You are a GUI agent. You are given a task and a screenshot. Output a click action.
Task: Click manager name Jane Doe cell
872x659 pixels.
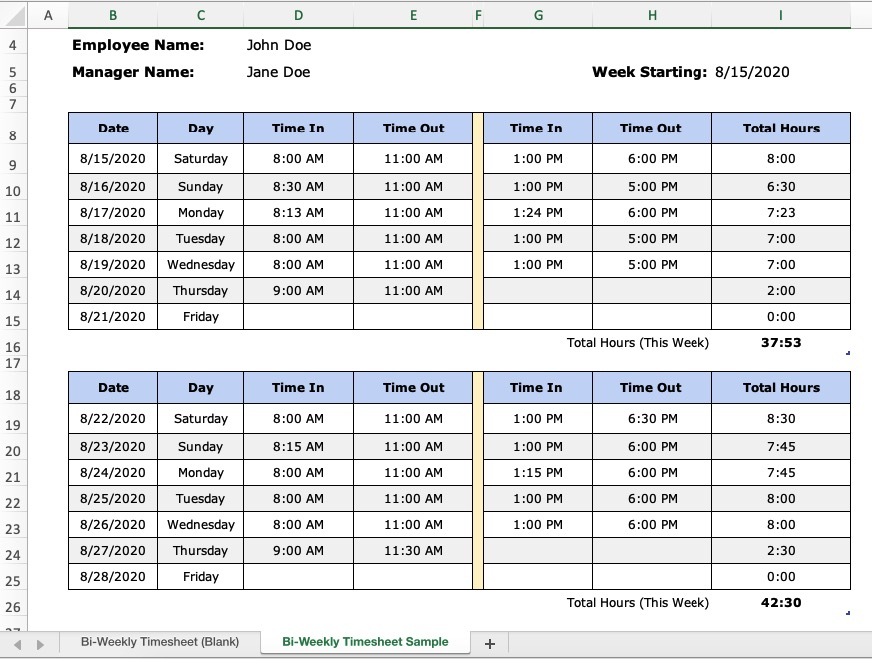(x=278, y=72)
